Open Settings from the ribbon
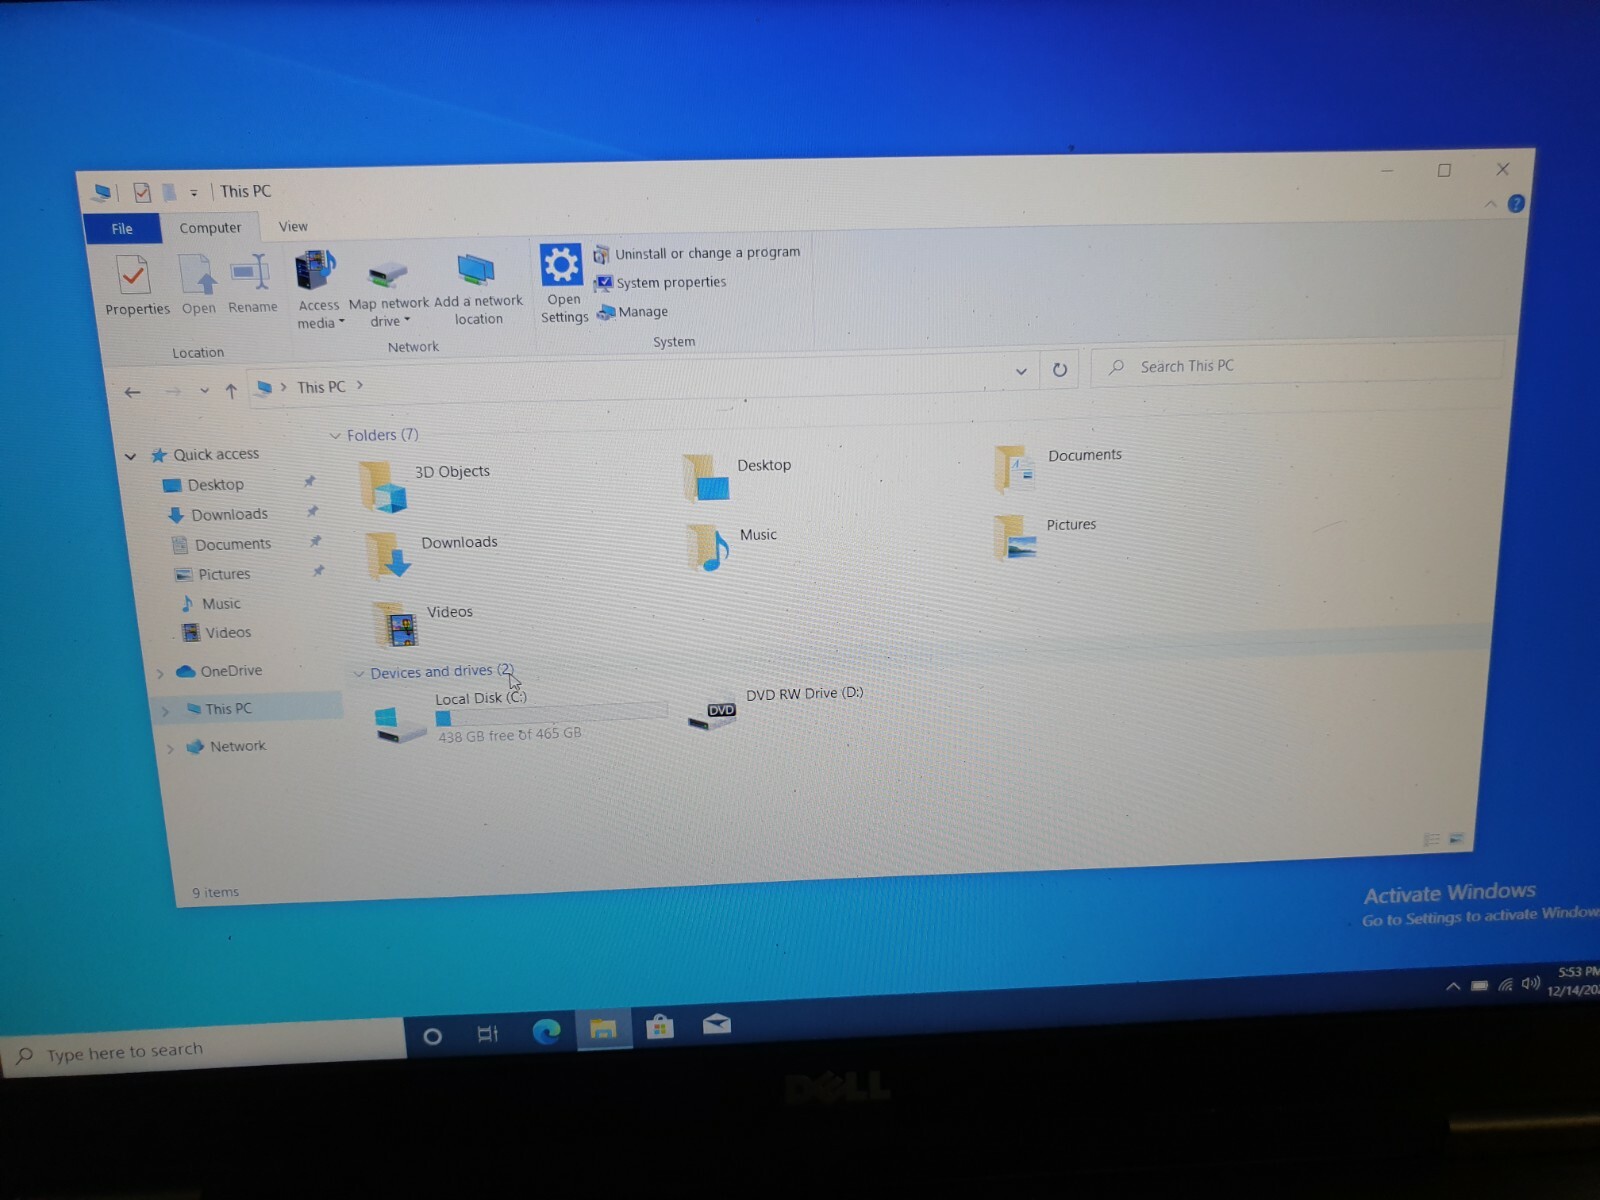1600x1200 pixels. pyautogui.click(x=563, y=284)
